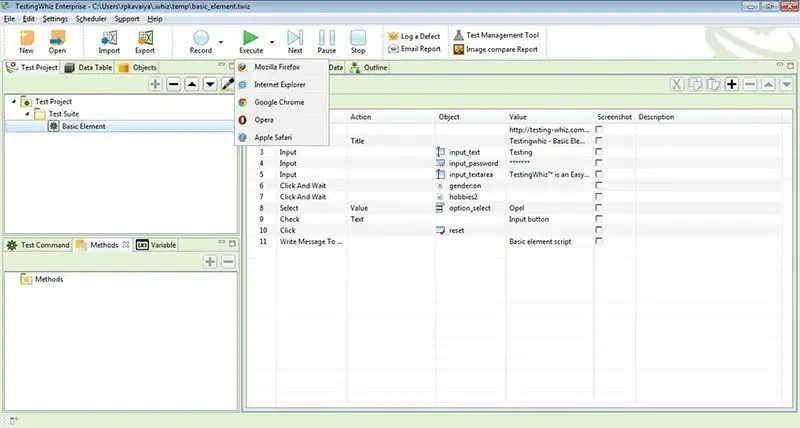Viewport: 800px width, 428px height.
Task: Pause execution with the Pause icon
Action: [x=327, y=41]
